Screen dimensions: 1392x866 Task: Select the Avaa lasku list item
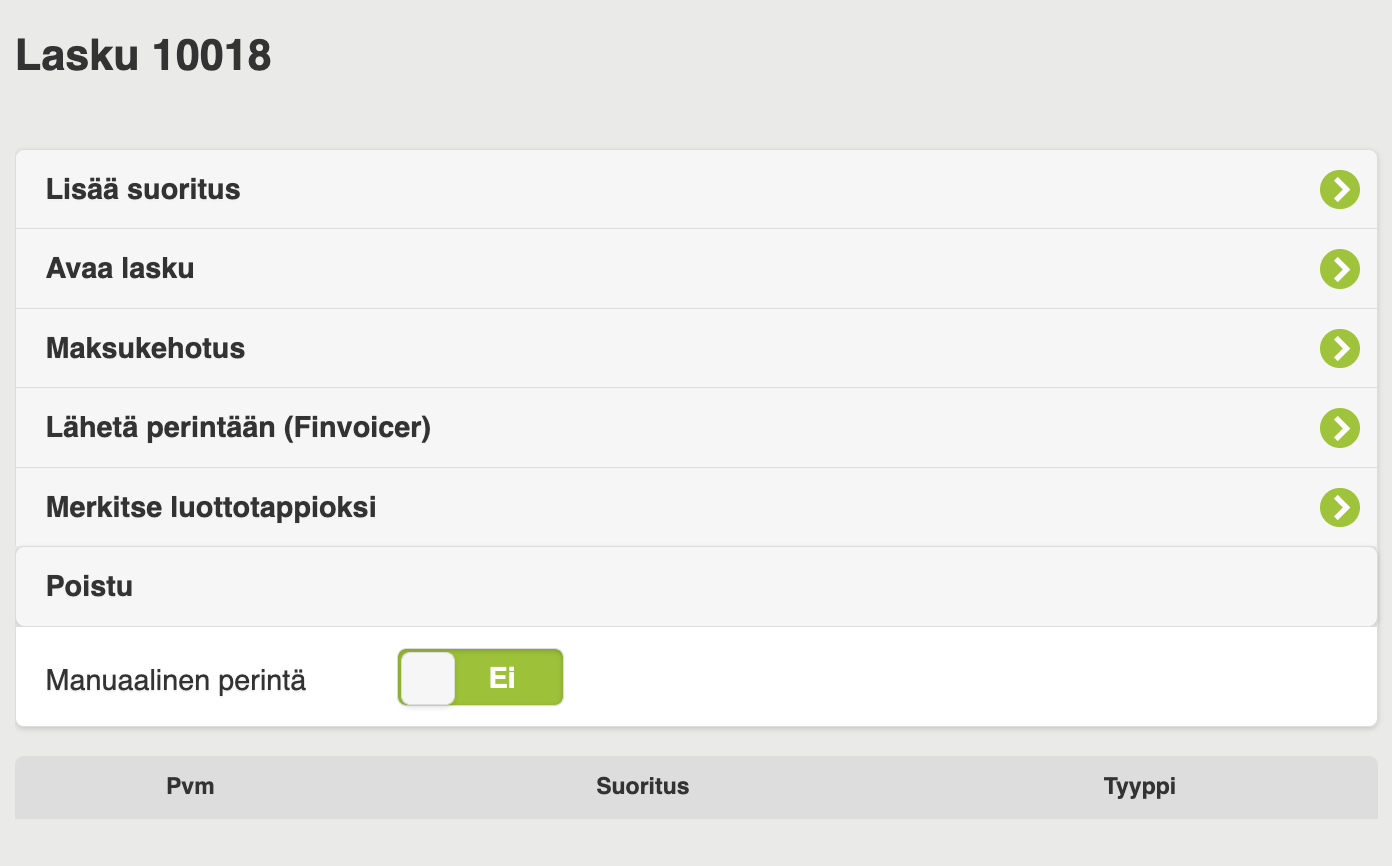696,269
